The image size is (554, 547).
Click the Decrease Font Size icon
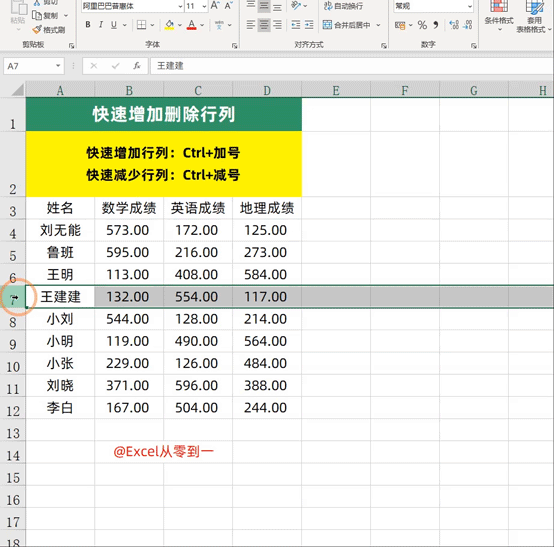[x=229, y=6]
